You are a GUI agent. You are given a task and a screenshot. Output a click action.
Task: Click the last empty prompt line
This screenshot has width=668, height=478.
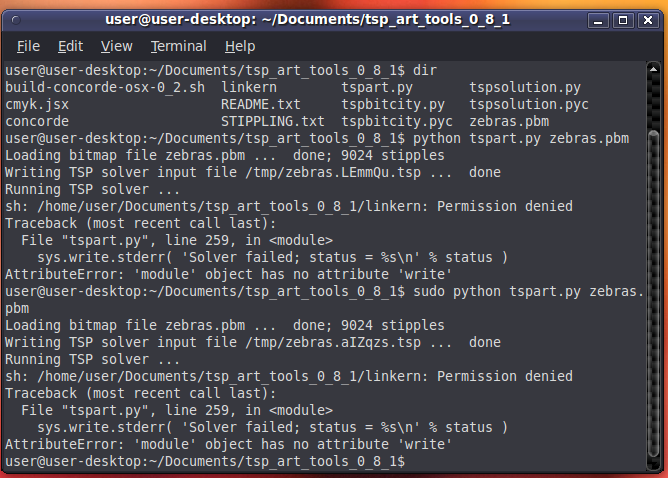point(204,461)
